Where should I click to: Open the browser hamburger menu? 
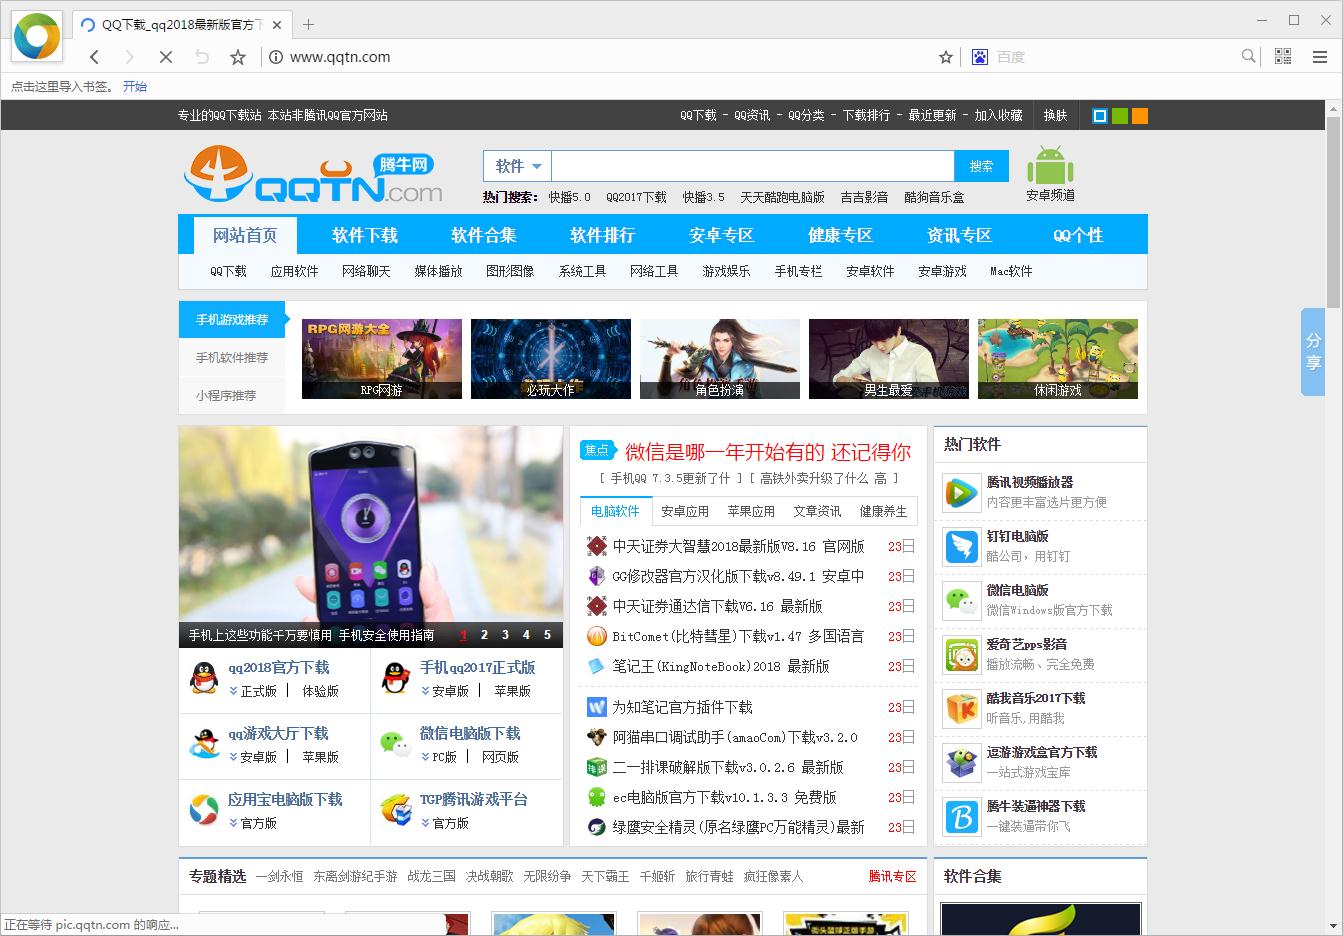click(x=1319, y=57)
